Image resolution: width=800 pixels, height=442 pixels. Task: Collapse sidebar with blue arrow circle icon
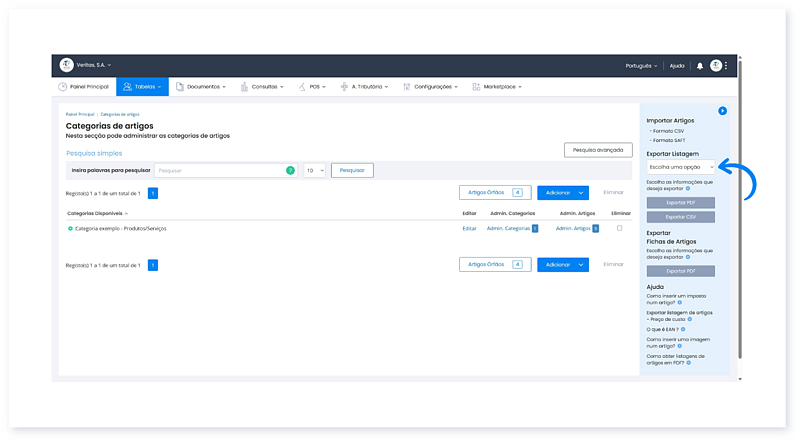click(x=722, y=110)
